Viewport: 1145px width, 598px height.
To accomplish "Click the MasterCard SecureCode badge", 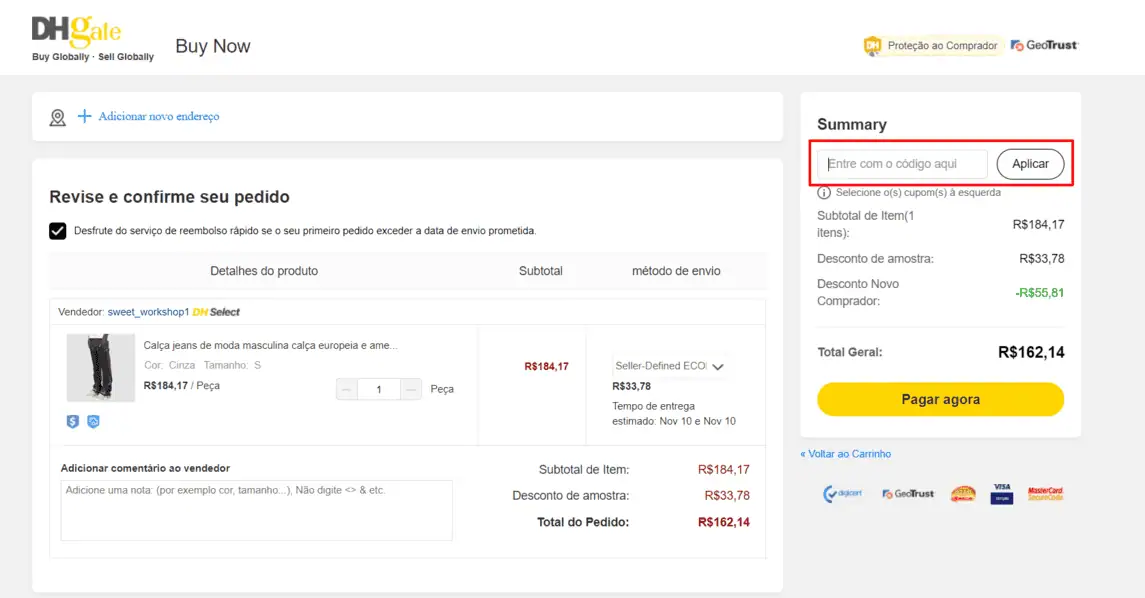I will [1045, 494].
